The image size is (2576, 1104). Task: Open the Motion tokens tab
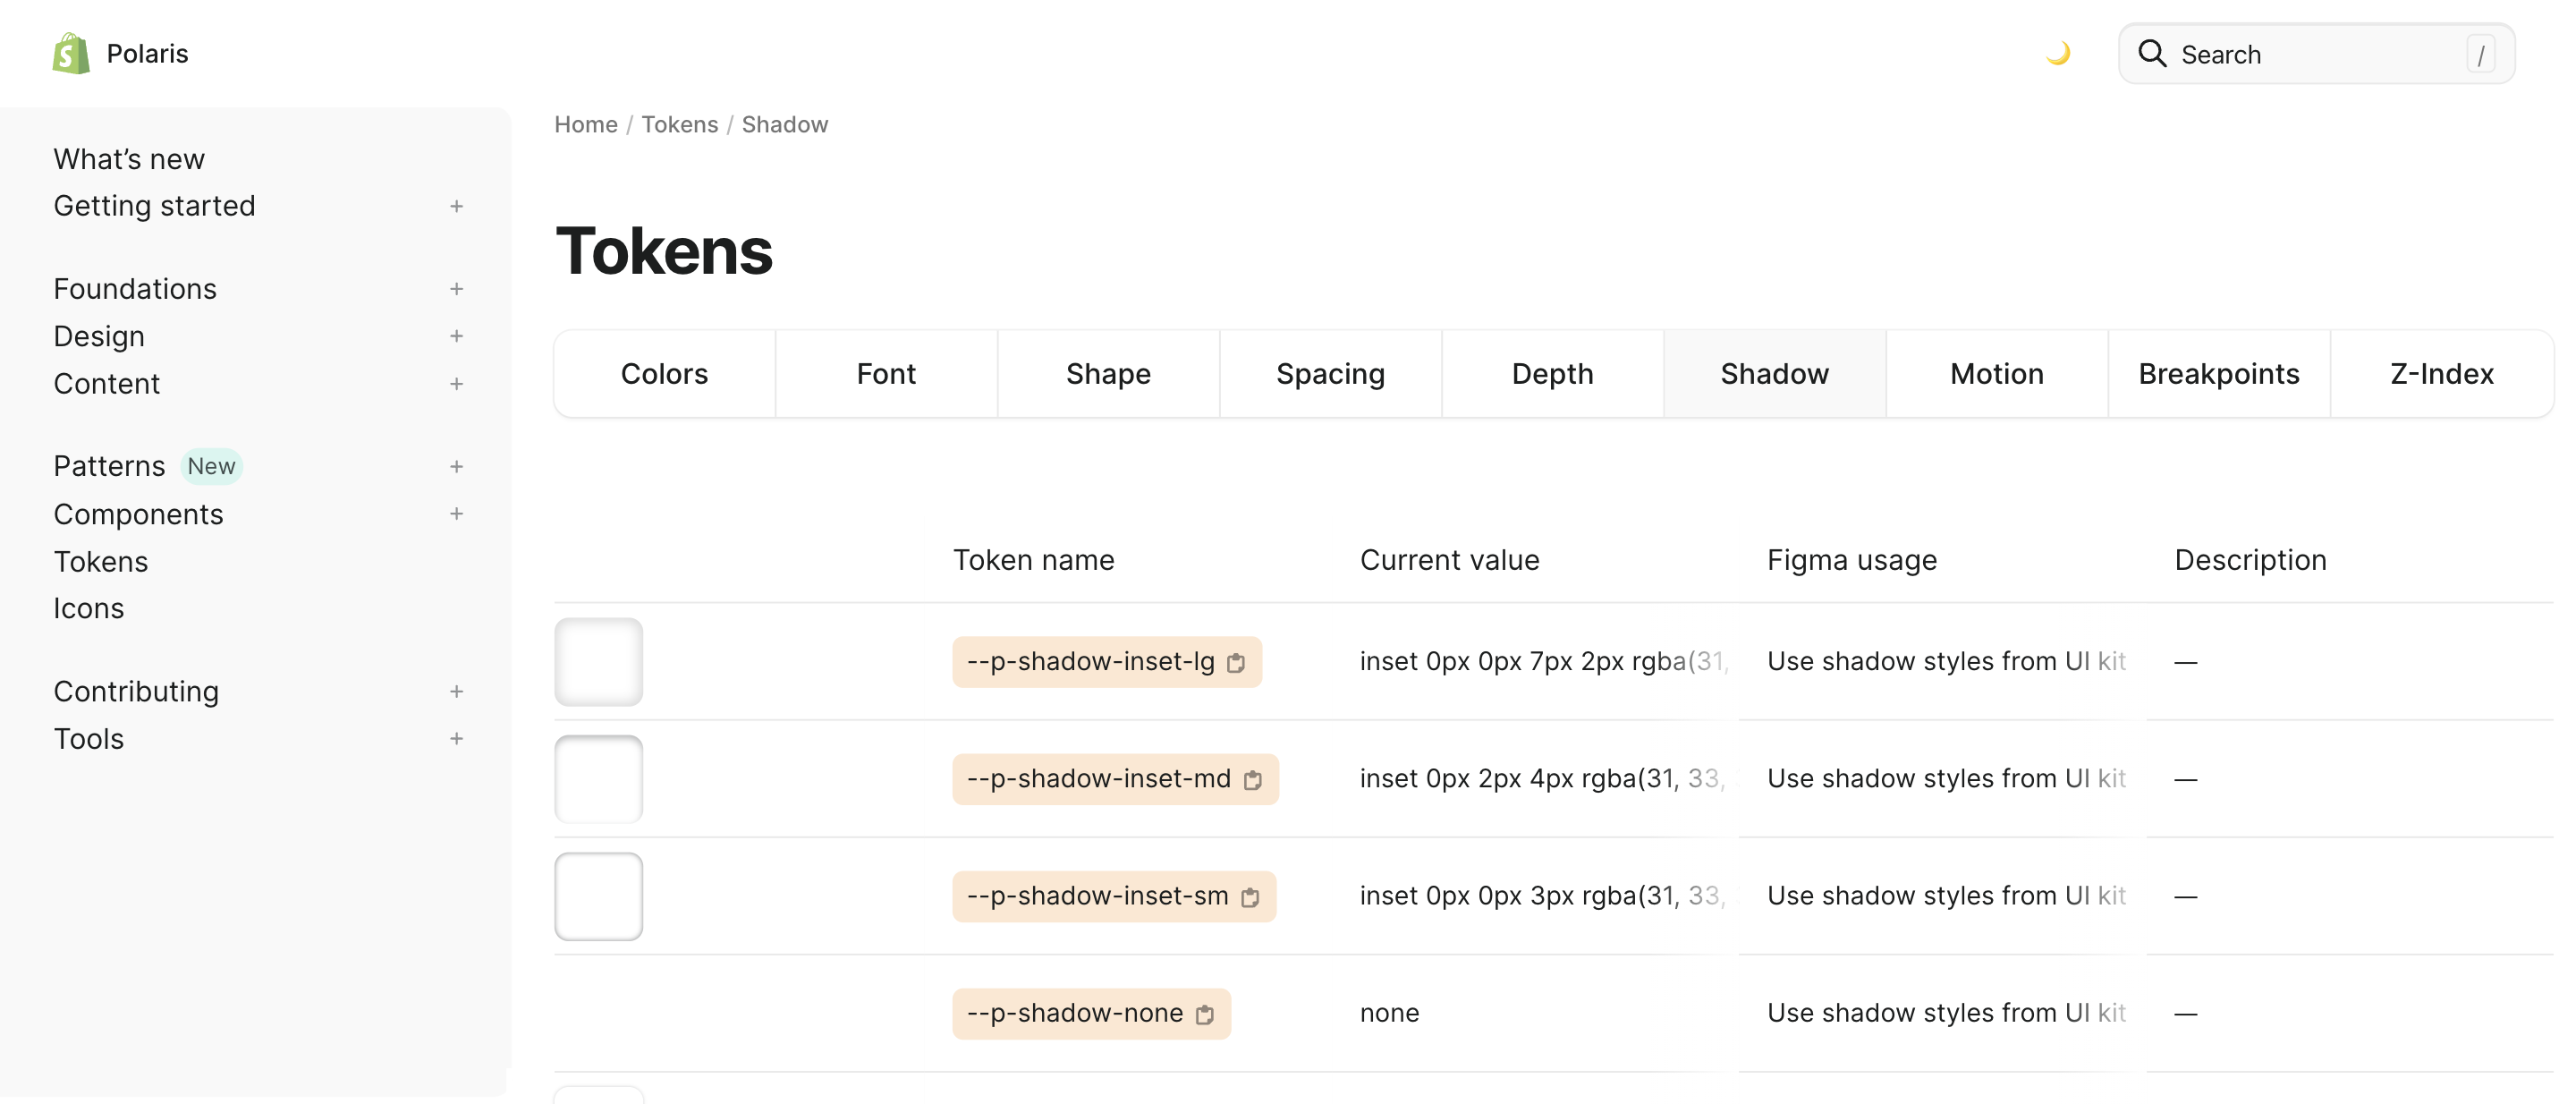pyautogui.click(x=1996, y=374)
